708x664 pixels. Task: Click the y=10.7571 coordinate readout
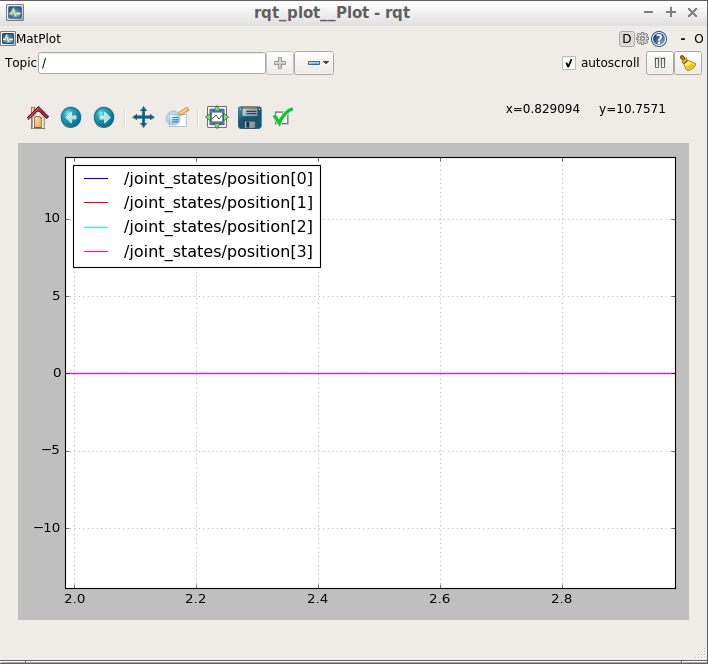point(632,109)
